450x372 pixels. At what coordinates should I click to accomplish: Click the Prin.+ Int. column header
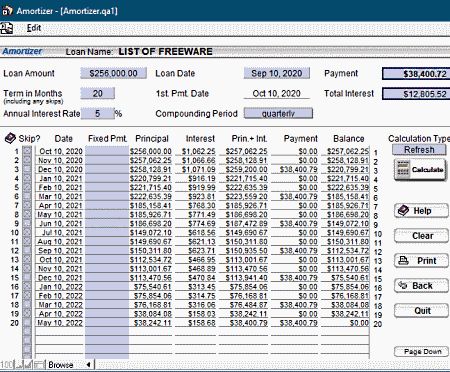[249, 138]
